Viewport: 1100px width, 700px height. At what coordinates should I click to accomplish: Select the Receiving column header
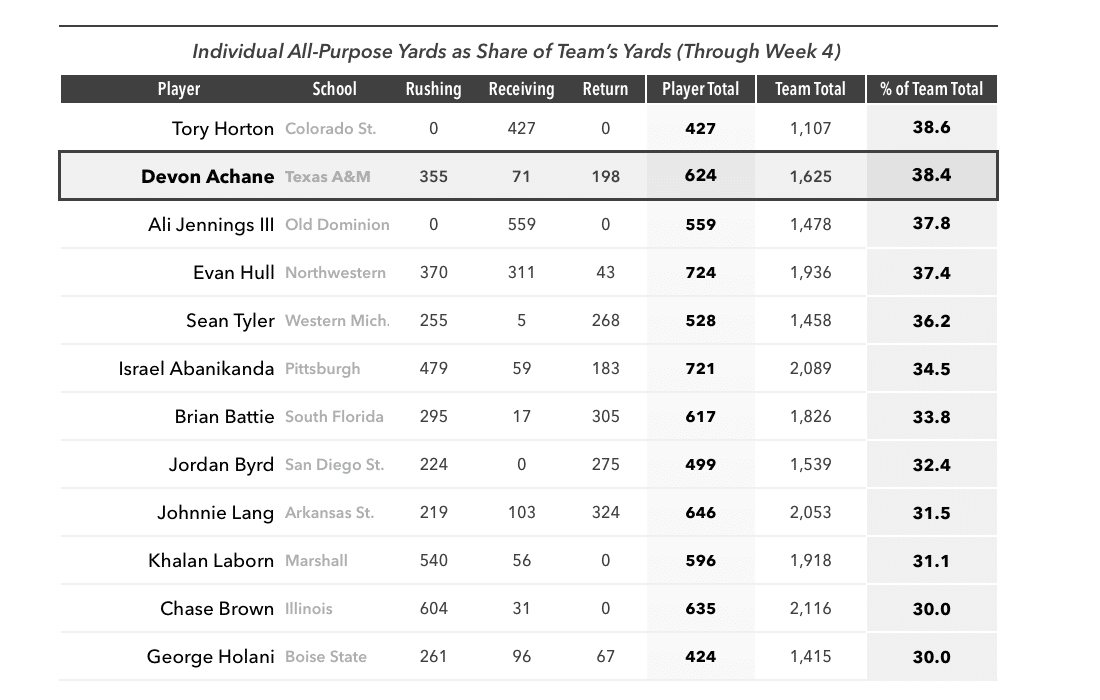[521, 89]
